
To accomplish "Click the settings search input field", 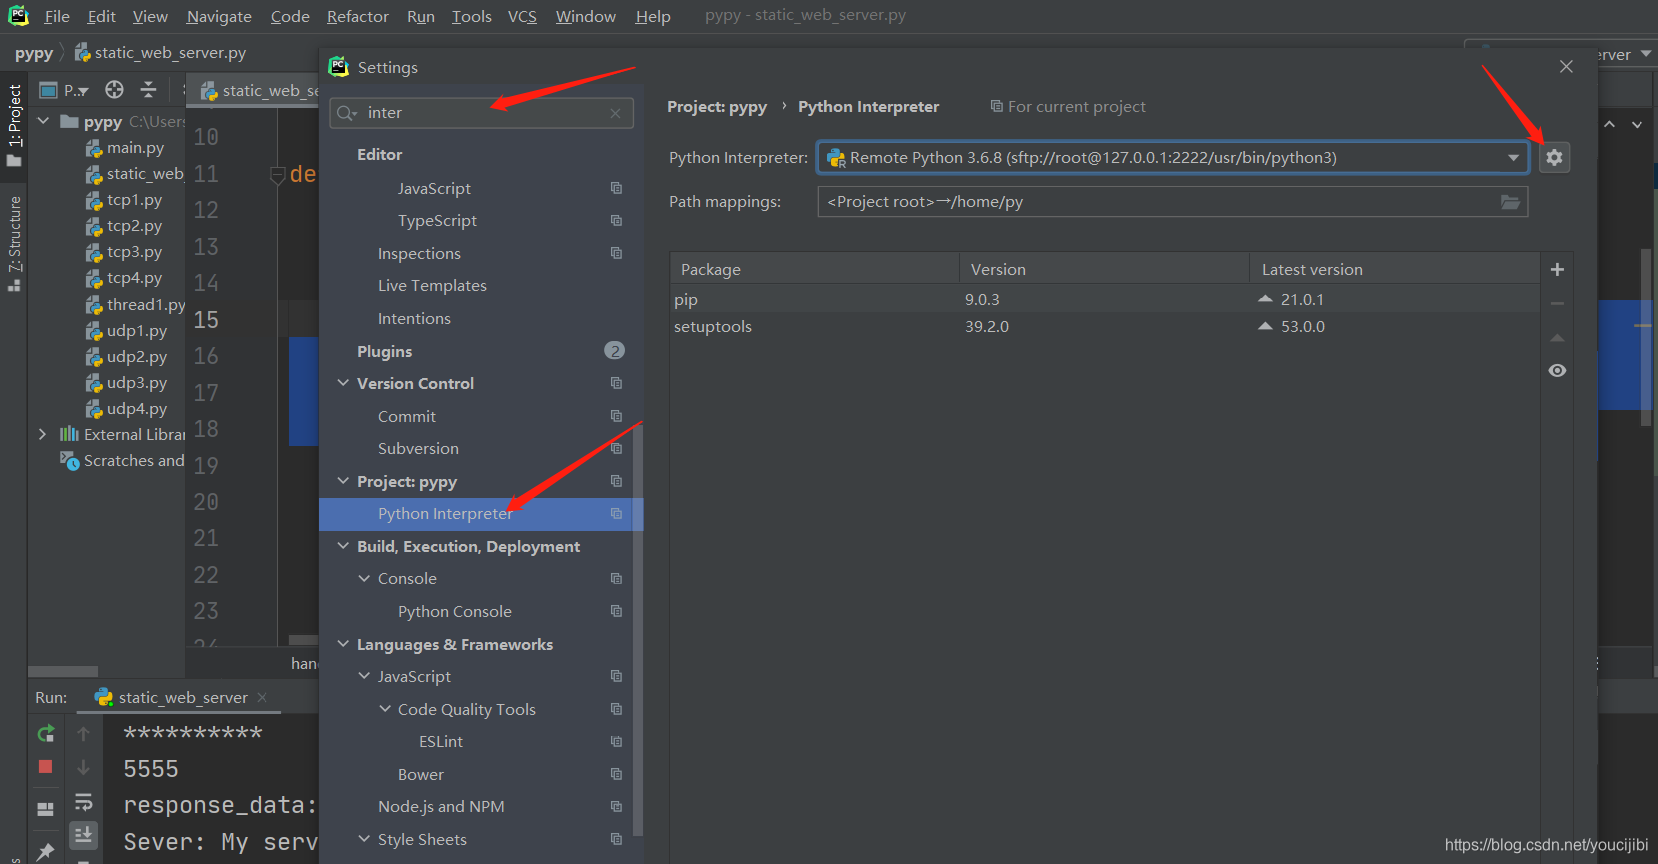I will (x=482, y=113).
